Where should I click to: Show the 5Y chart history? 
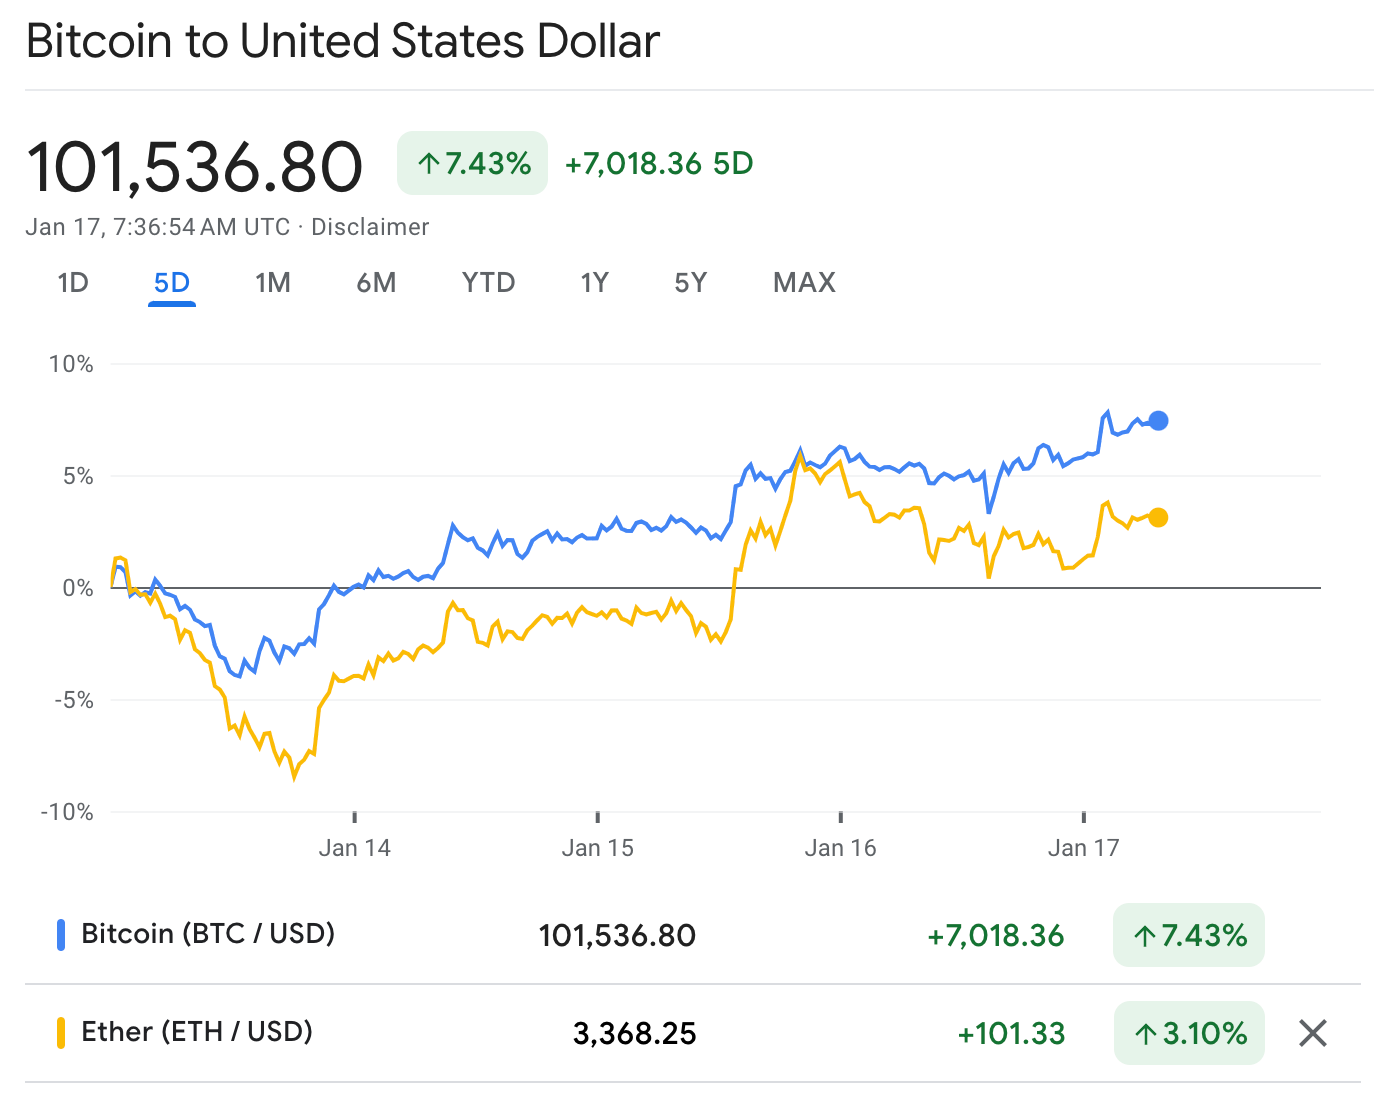690,283
